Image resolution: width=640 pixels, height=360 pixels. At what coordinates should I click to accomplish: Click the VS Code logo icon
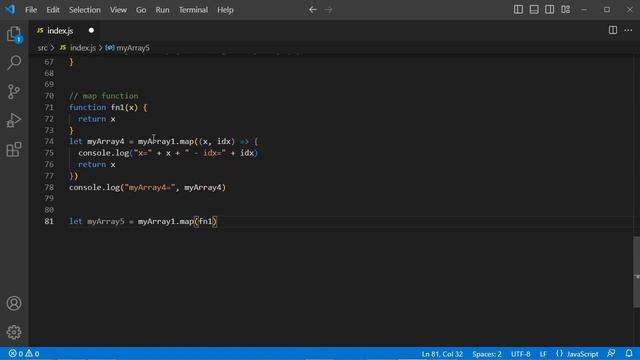point(10,9)
